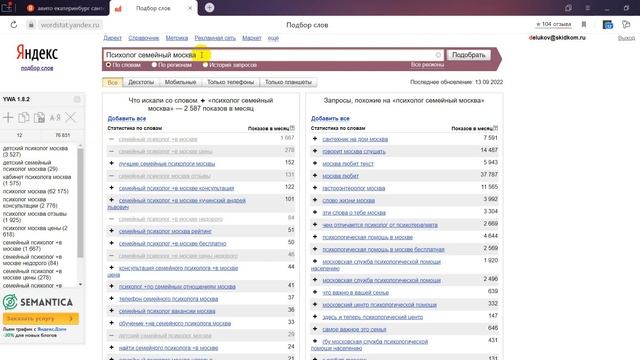This screenshot has width=640, height=360.
Task: Click plus next to 'лучшие семейные психологи москвы'
Action: point(111,163)
